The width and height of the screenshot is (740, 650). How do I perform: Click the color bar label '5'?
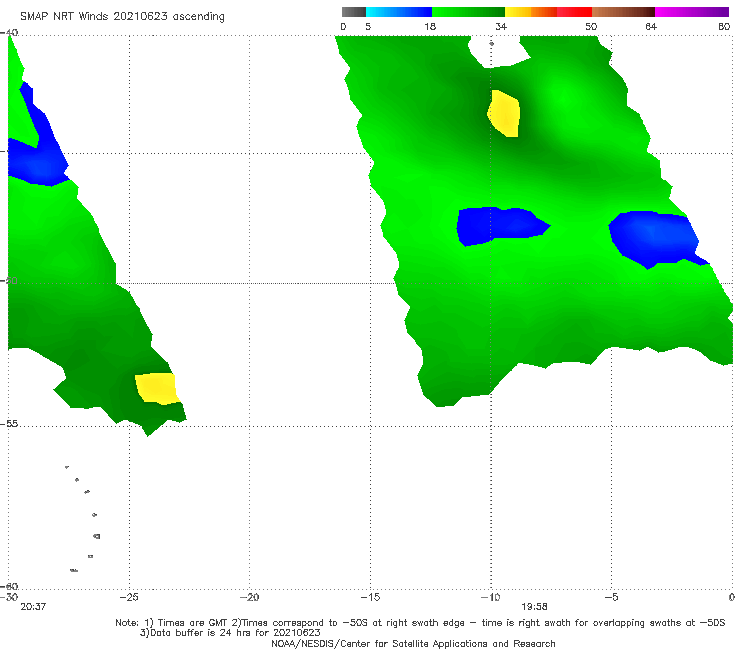(368, 27)
